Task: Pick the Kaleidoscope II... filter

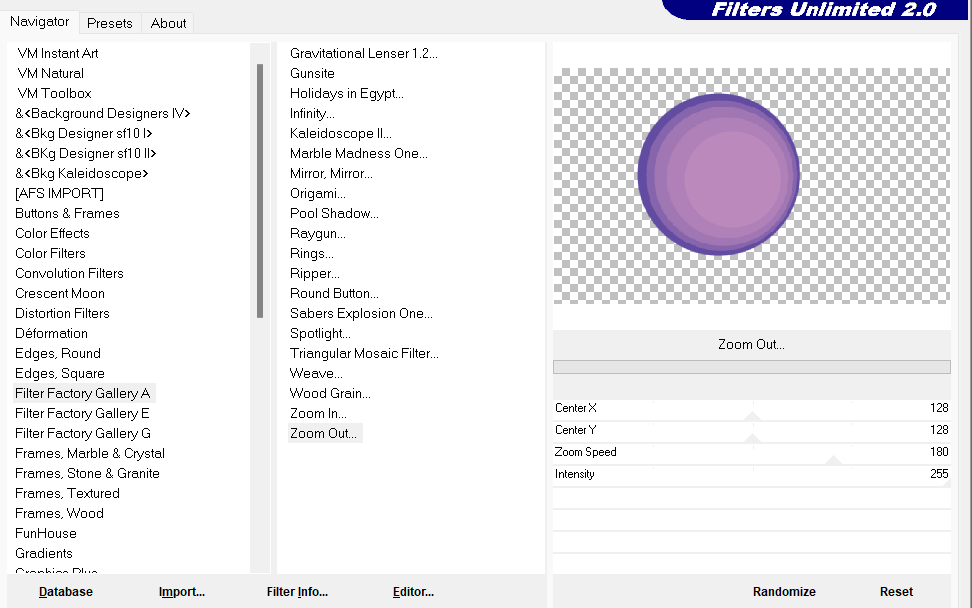Action: click(340, 133)
